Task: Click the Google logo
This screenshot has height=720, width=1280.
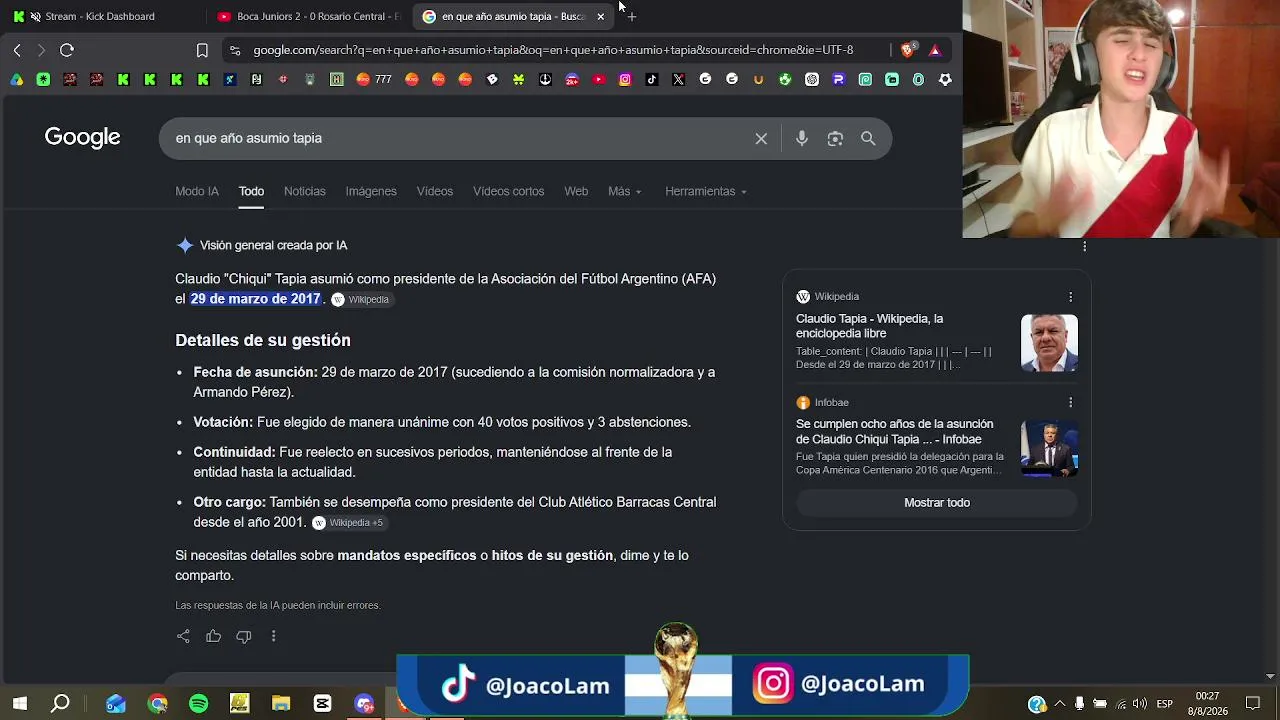Action: [82, 138]
